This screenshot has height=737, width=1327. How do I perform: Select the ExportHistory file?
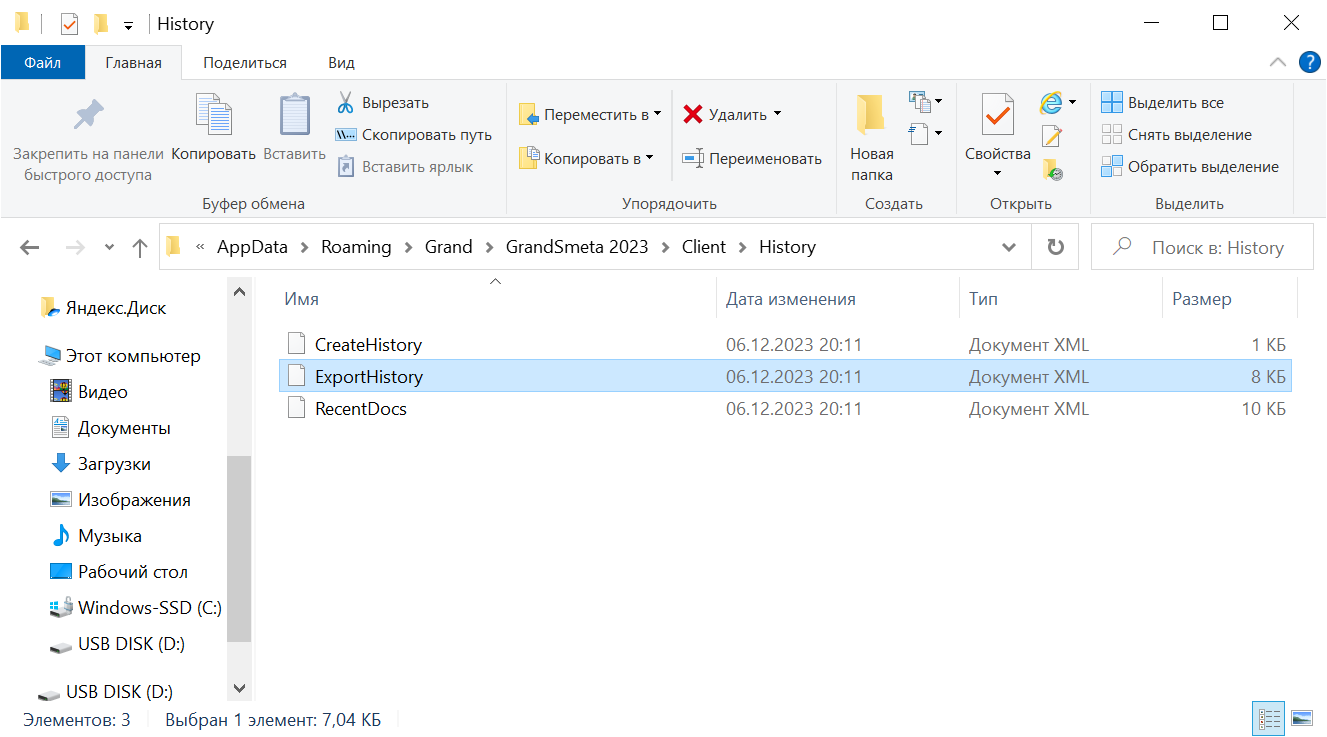(785, 377)
